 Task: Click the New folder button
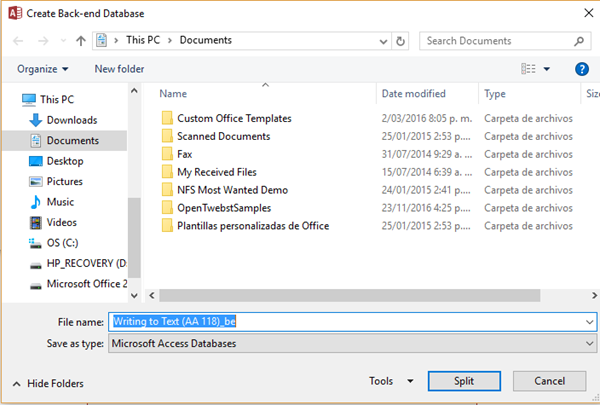point(119,69)
